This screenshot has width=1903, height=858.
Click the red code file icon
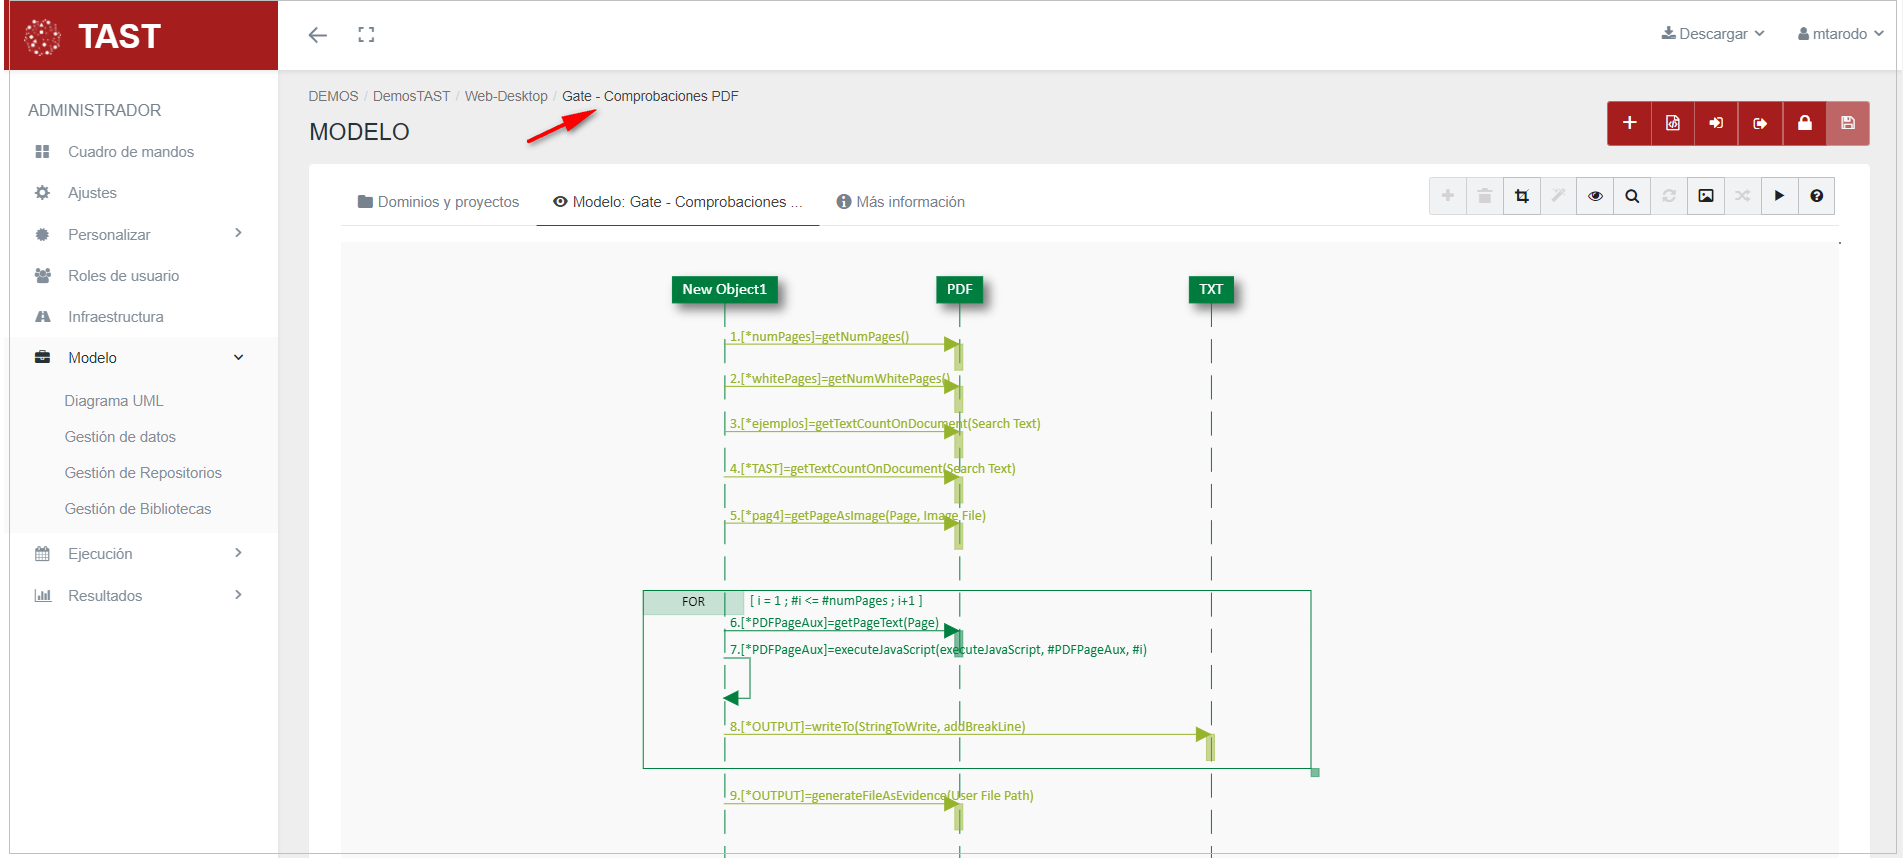[1673, 123]
